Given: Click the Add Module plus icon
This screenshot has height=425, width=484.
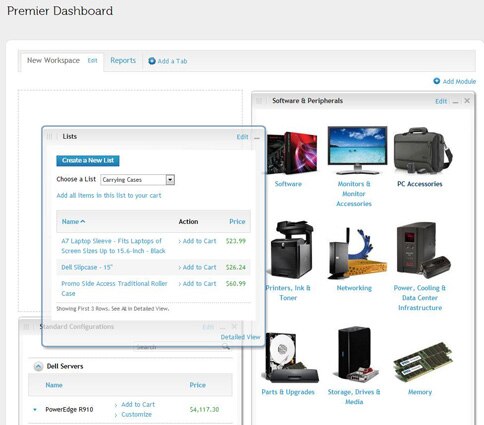Looking at the screenshot, I should pos(437,81).
